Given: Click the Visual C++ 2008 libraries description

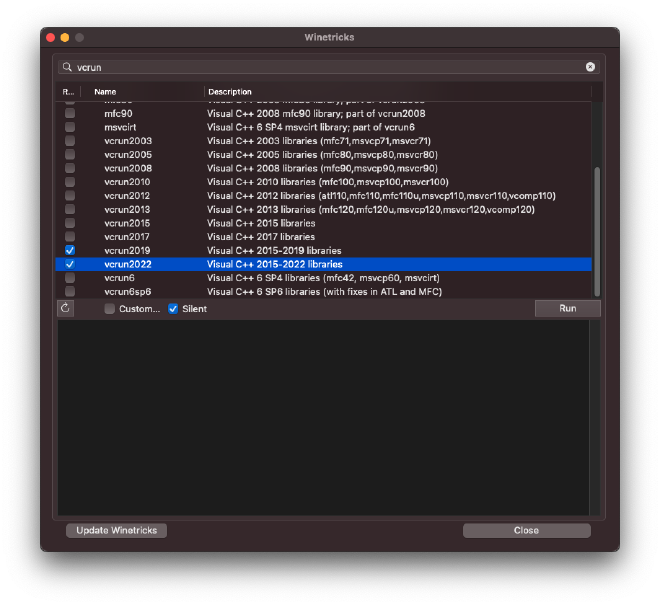Looking at the screenshot, I should point(322,168).
